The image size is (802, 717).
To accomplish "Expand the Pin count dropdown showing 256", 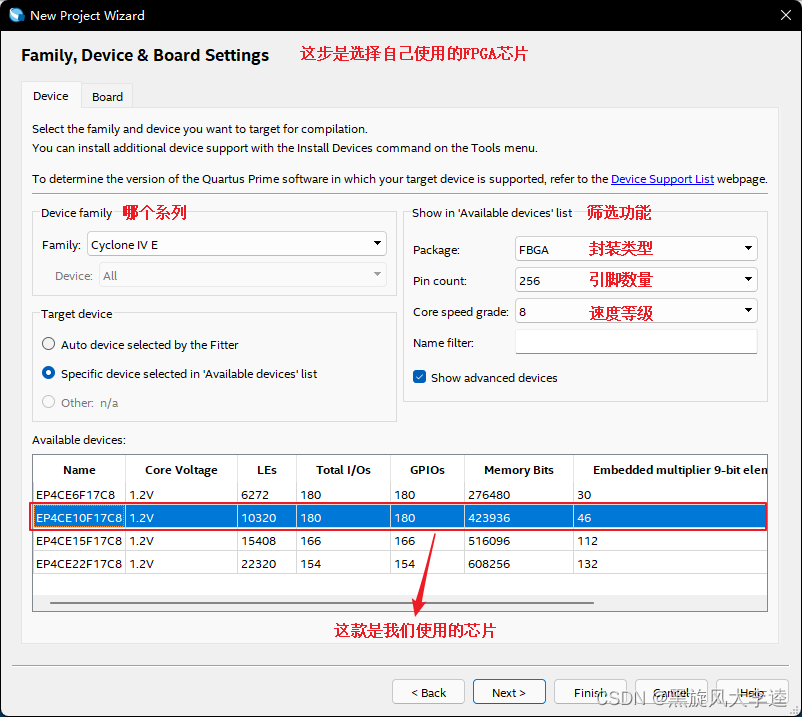I will pyautogui.click(x=636, y=280).
